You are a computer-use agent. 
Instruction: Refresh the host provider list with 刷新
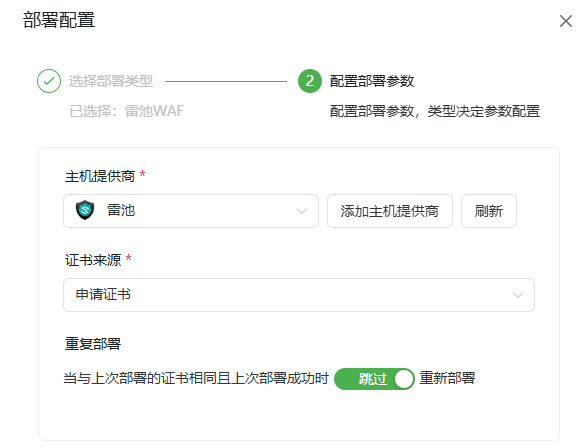click(x=489, y=211)
